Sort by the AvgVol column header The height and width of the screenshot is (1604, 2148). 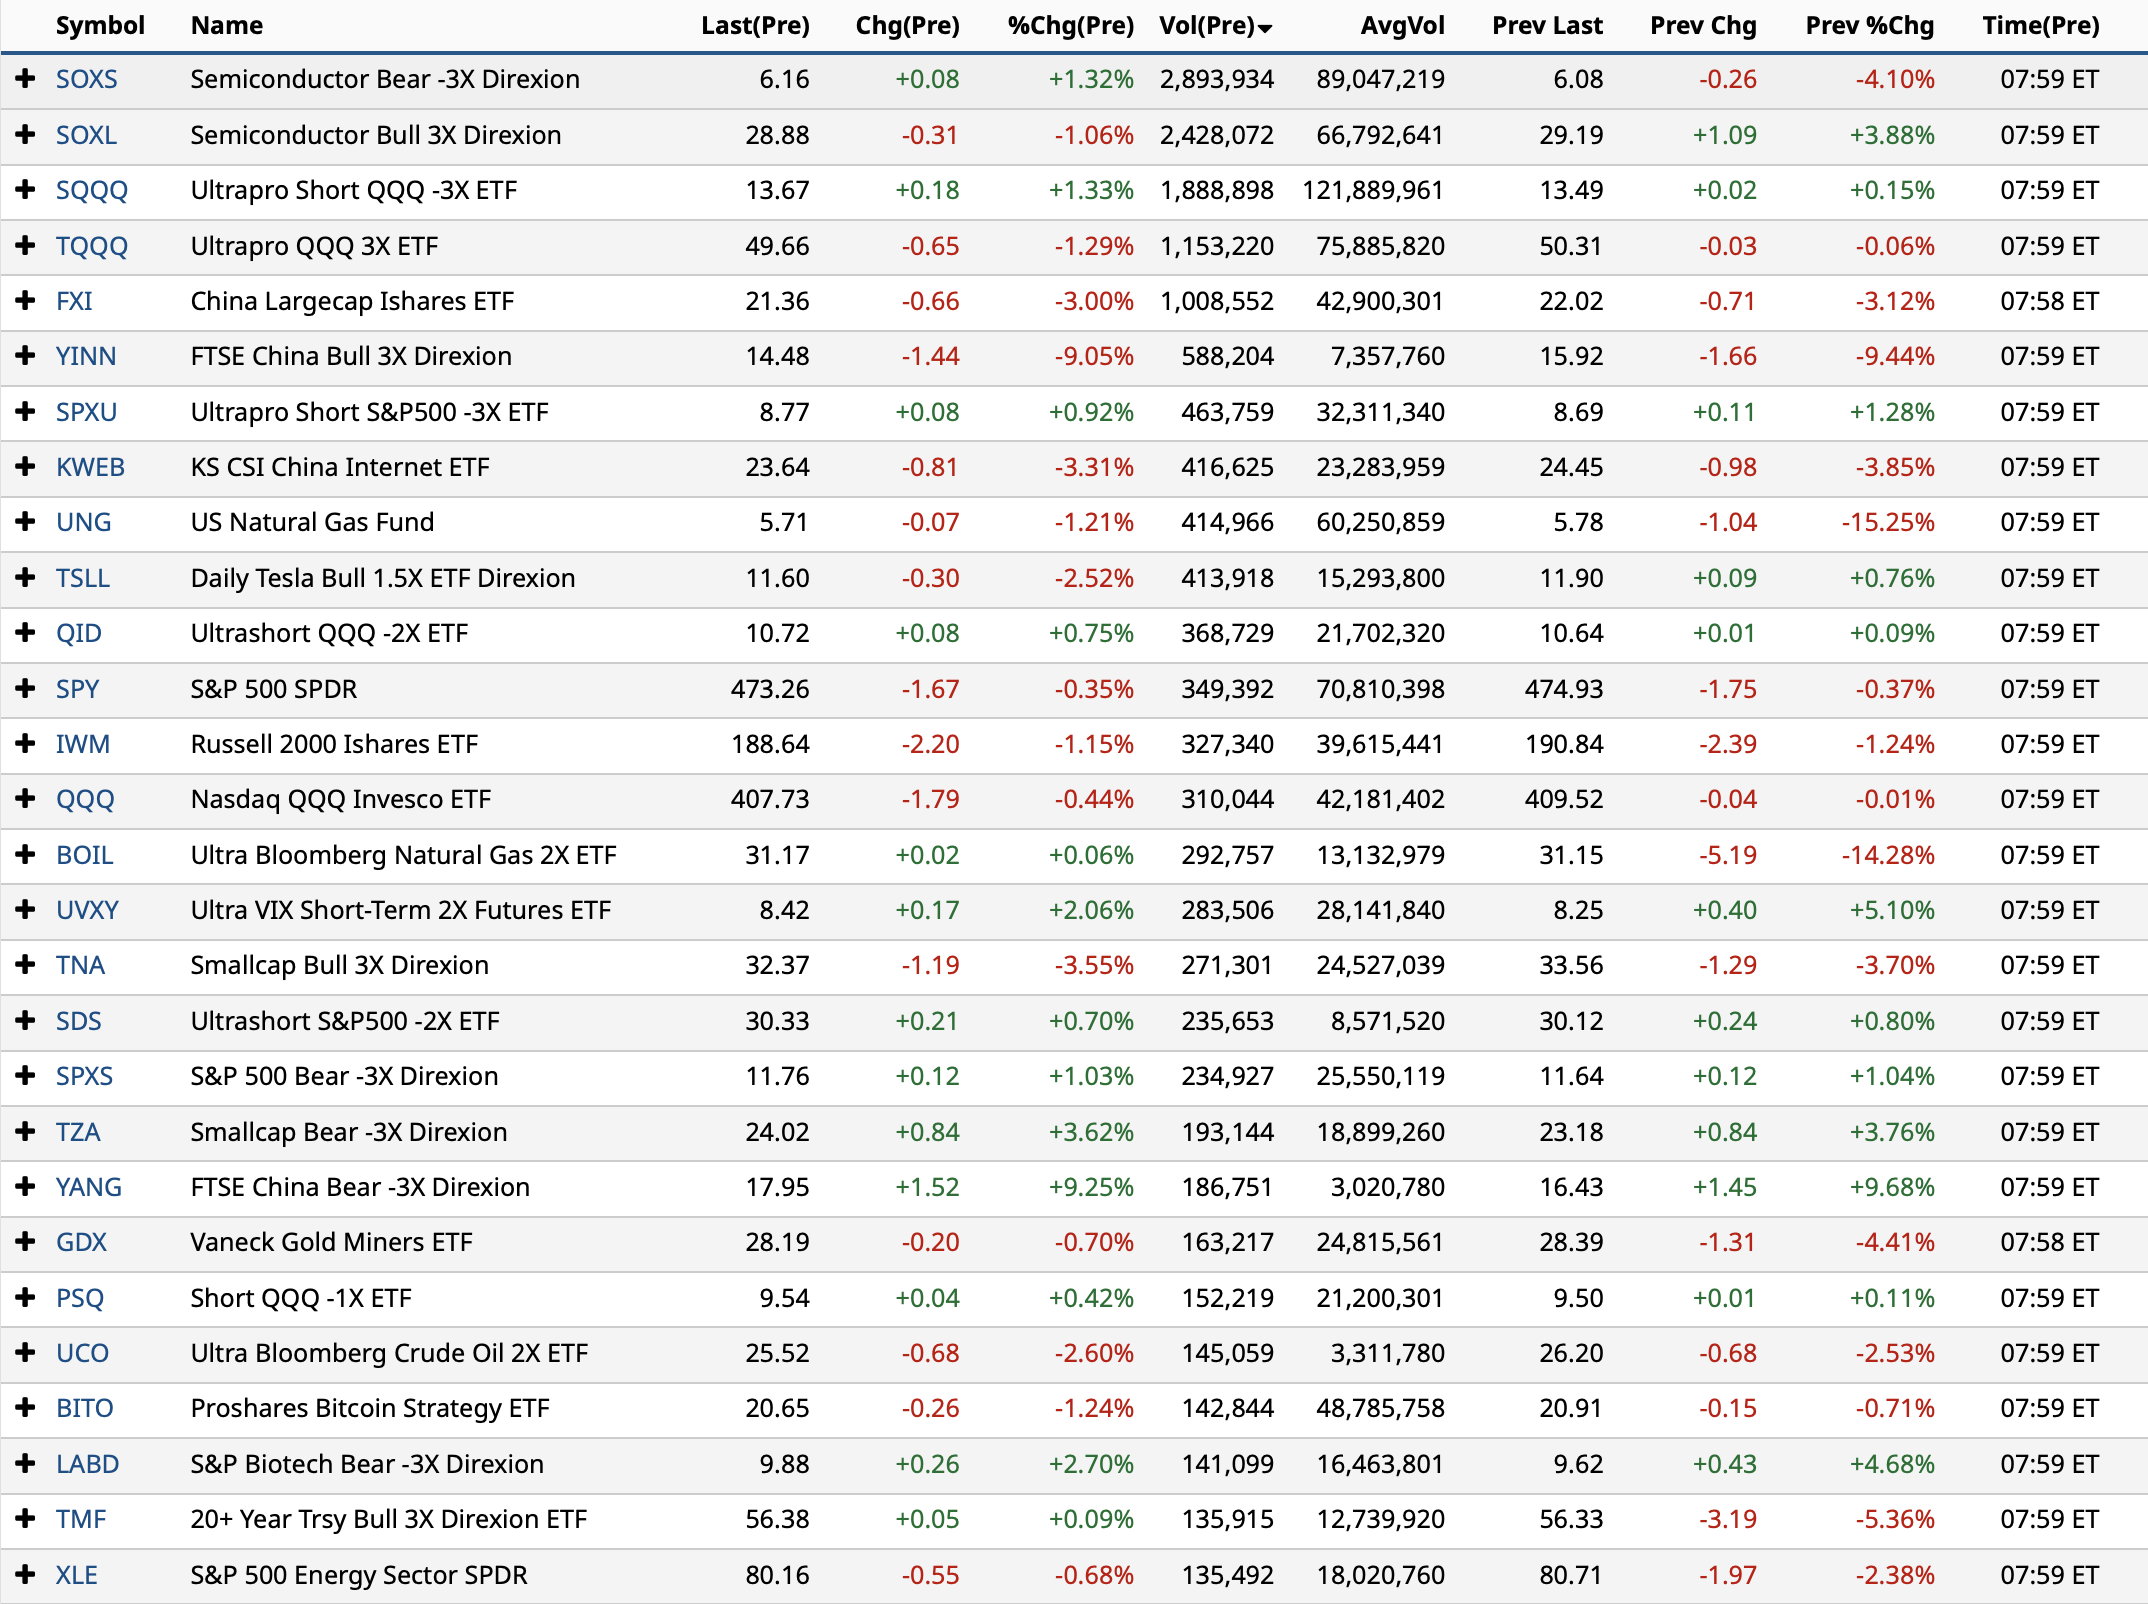pyautogui.click(x=1402, y=26)
